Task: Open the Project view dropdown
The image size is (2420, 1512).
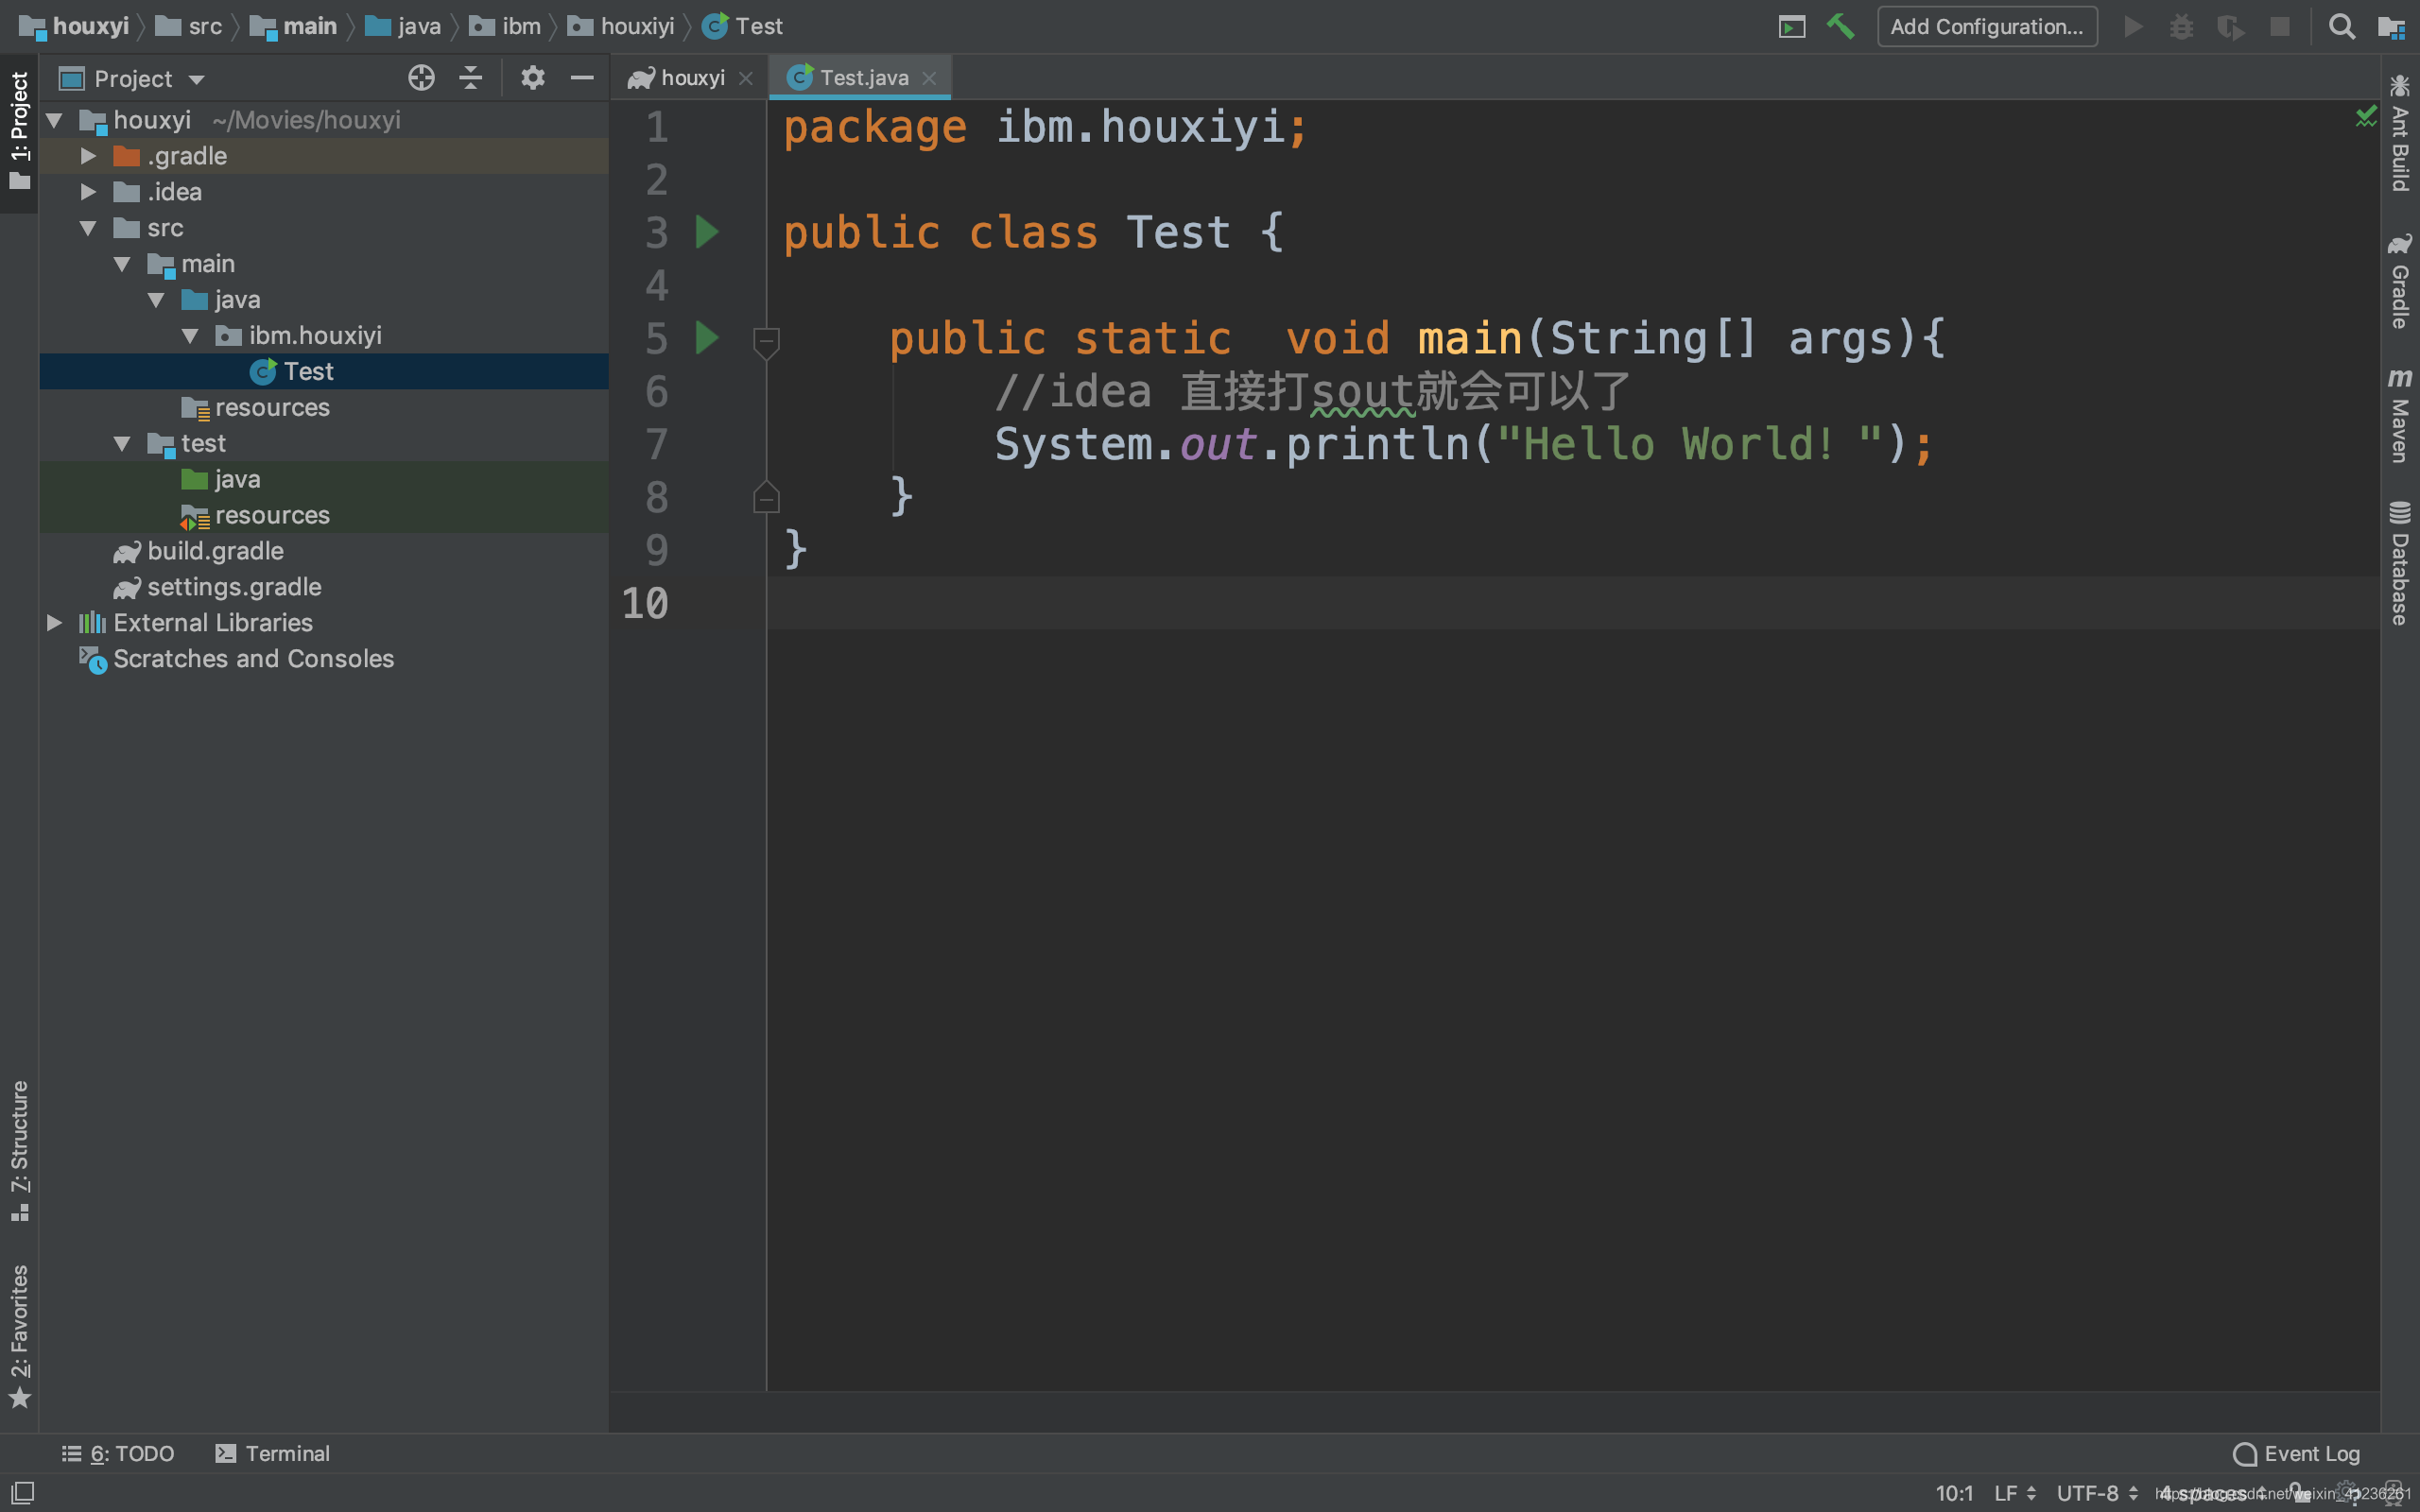Action: tap(196, 79)
